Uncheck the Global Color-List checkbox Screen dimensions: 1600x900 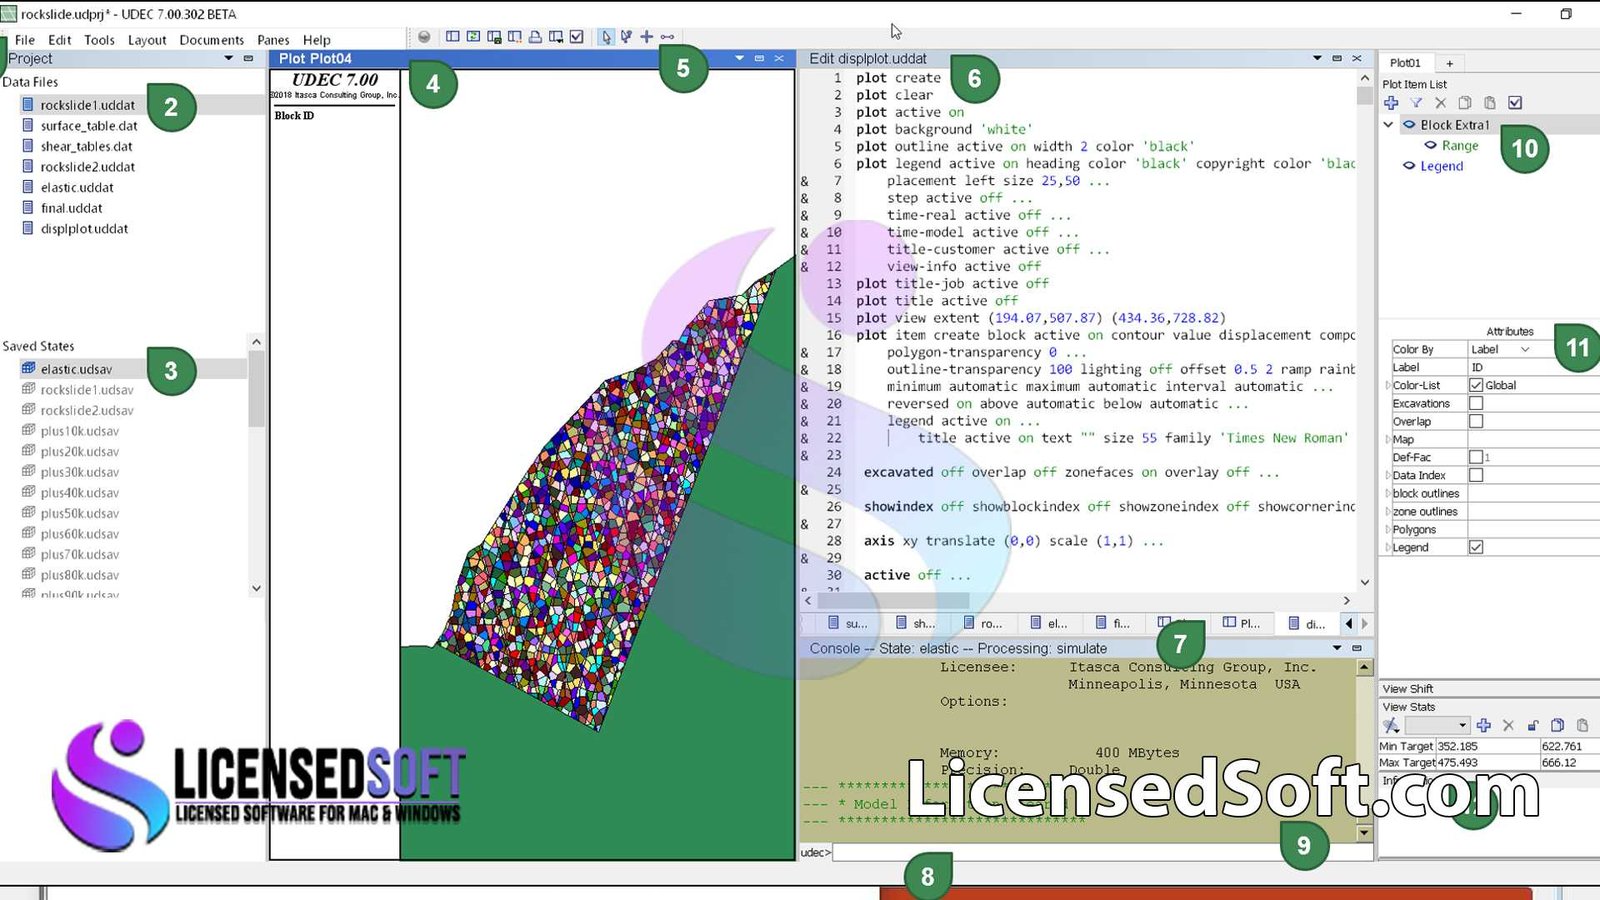[x=1476, y=386]
